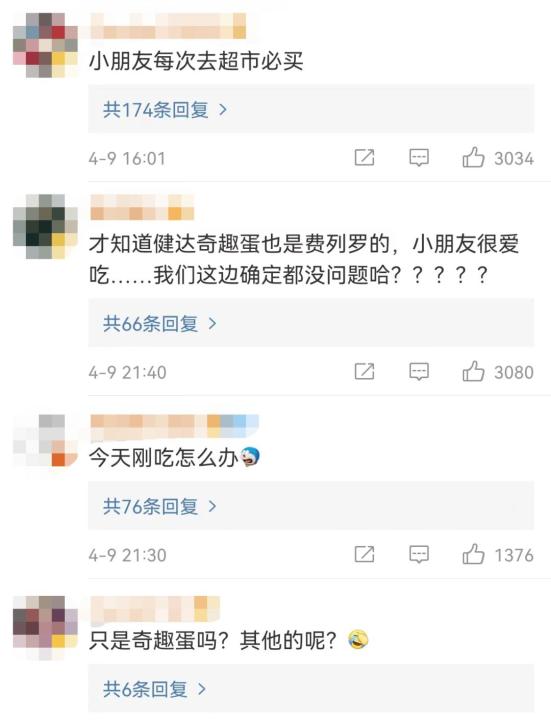Open the 共6条回复 reply thread
Viewport: 551px width, 723px height.
pyautogui.click(x=311, y=688)
